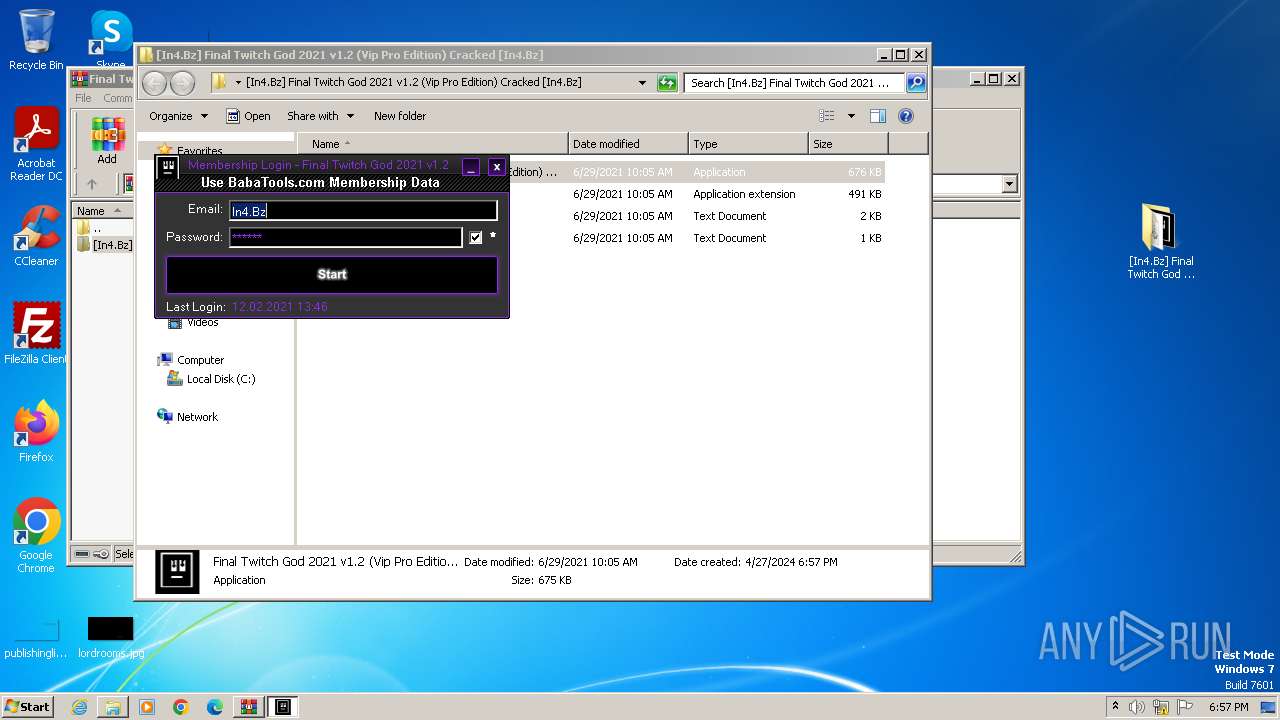Open Recycle Bin desktop icon
Screen dimensions: 1280x720
pyautogui.click(x=36, y=40)
